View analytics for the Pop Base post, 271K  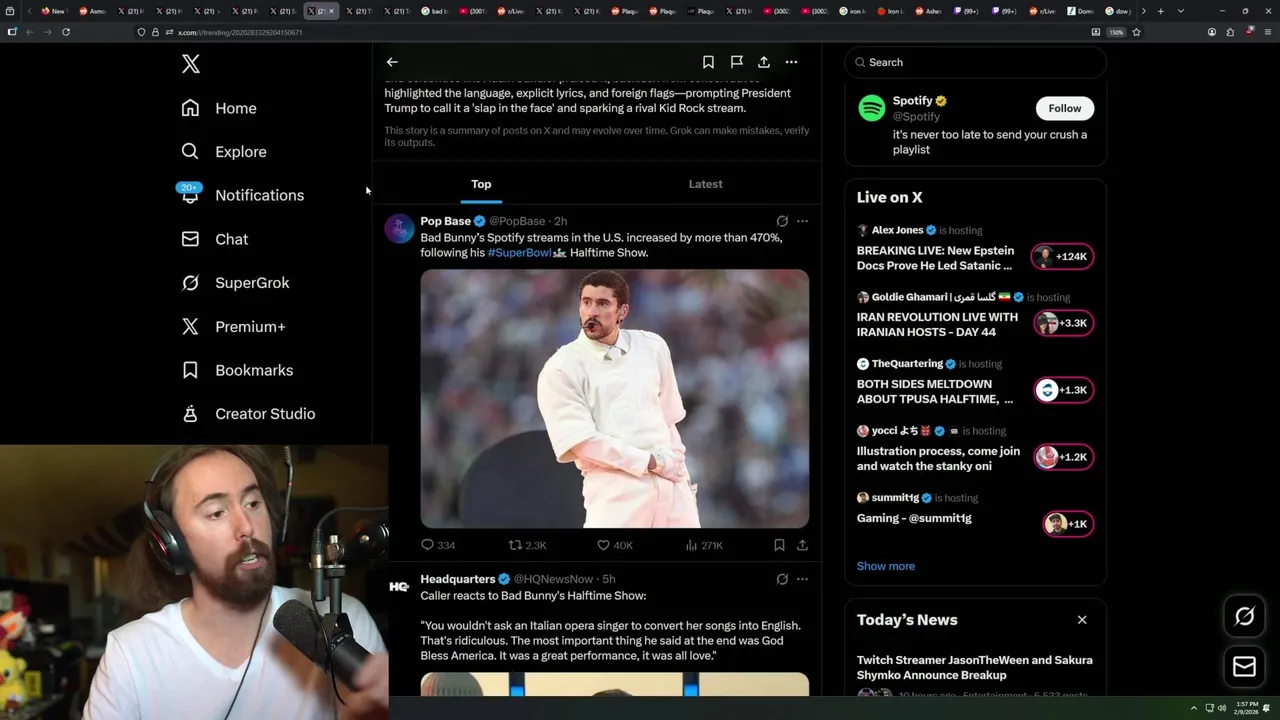point(704,545)
